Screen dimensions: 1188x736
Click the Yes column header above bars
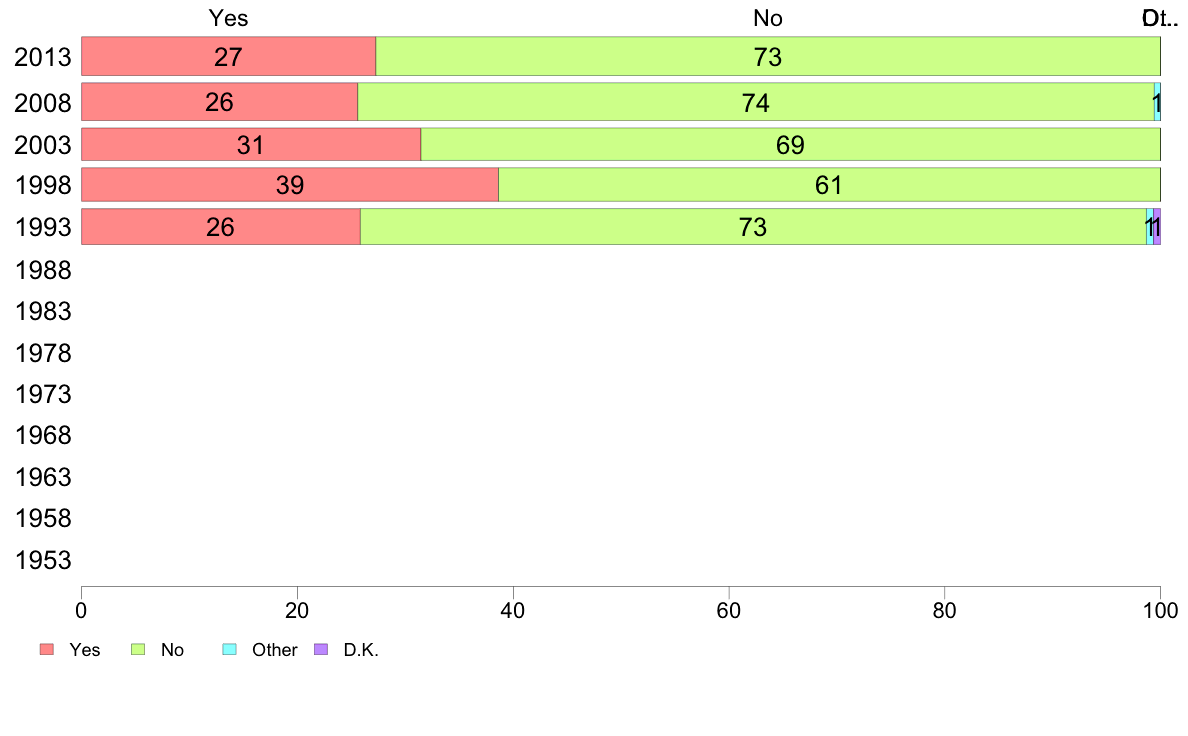coord(228,18)
